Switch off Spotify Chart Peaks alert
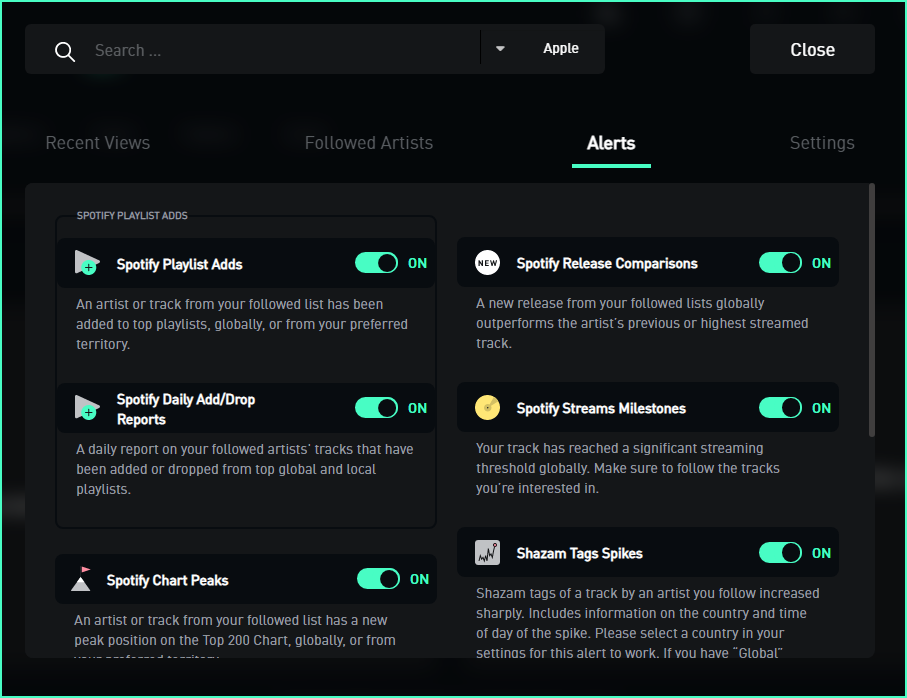Image resolution: width=907 pixels, height=698 pixels. pos(378,579)
